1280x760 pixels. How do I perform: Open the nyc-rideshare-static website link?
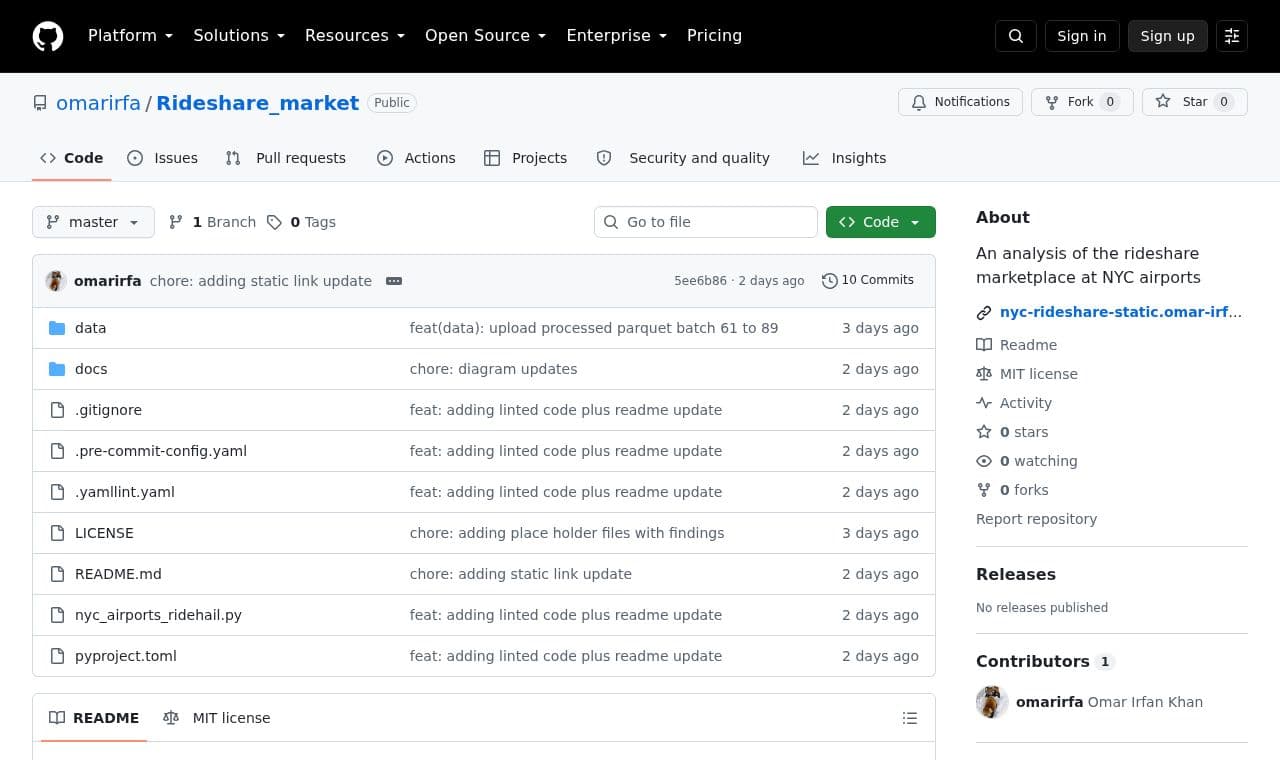tap(1120, 312)
